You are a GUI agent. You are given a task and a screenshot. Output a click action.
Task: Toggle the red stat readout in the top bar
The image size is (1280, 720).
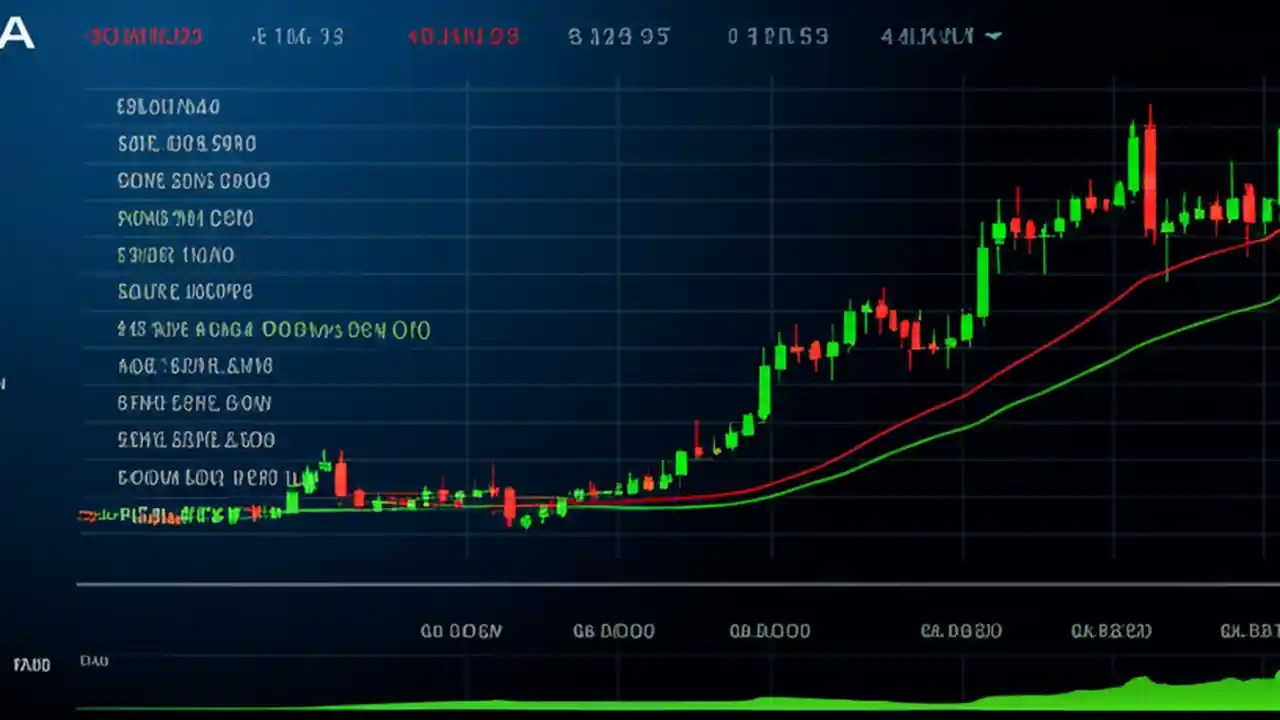(462, 36)
